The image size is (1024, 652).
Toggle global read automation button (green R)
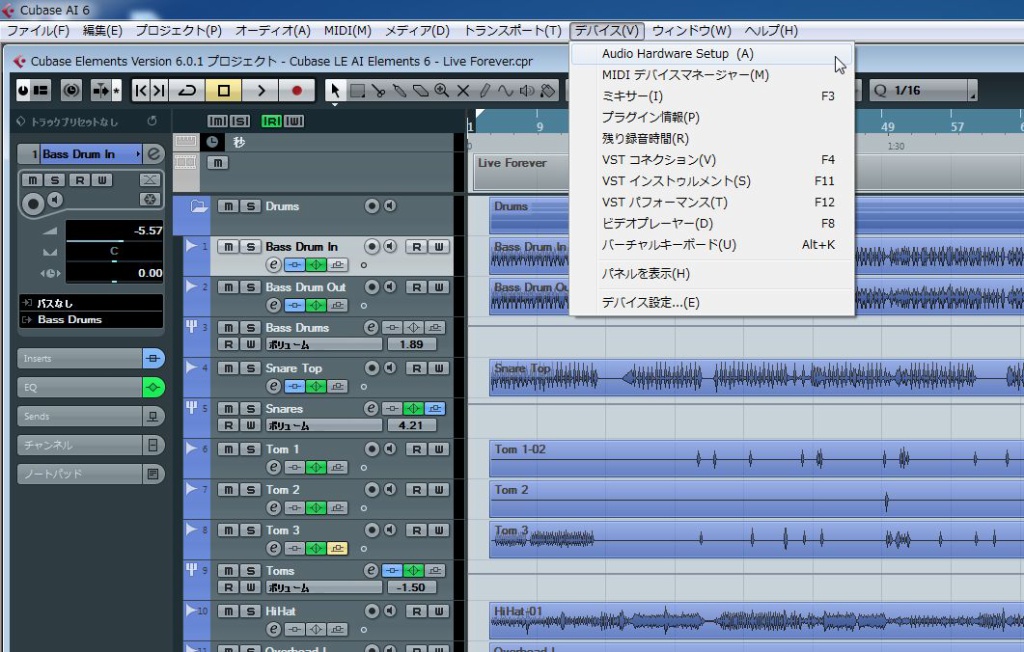271,121
